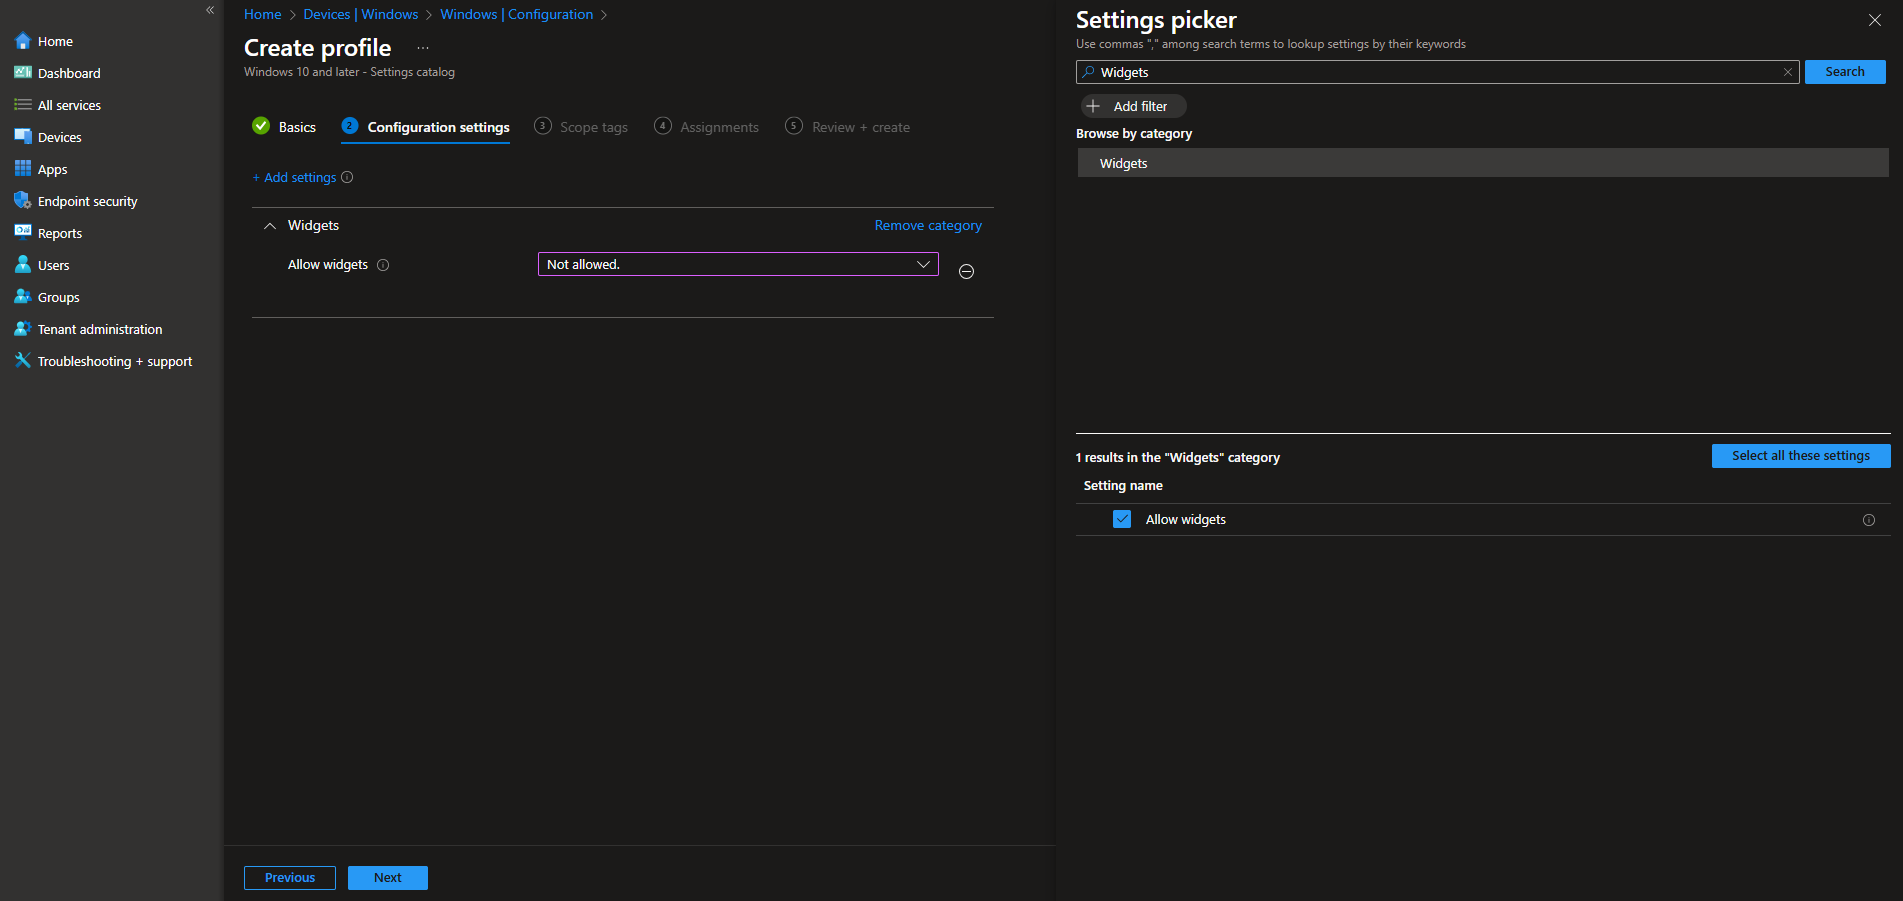1903x901 pixels.
Task: Open Troubleshooting + support
Action: 113,360
